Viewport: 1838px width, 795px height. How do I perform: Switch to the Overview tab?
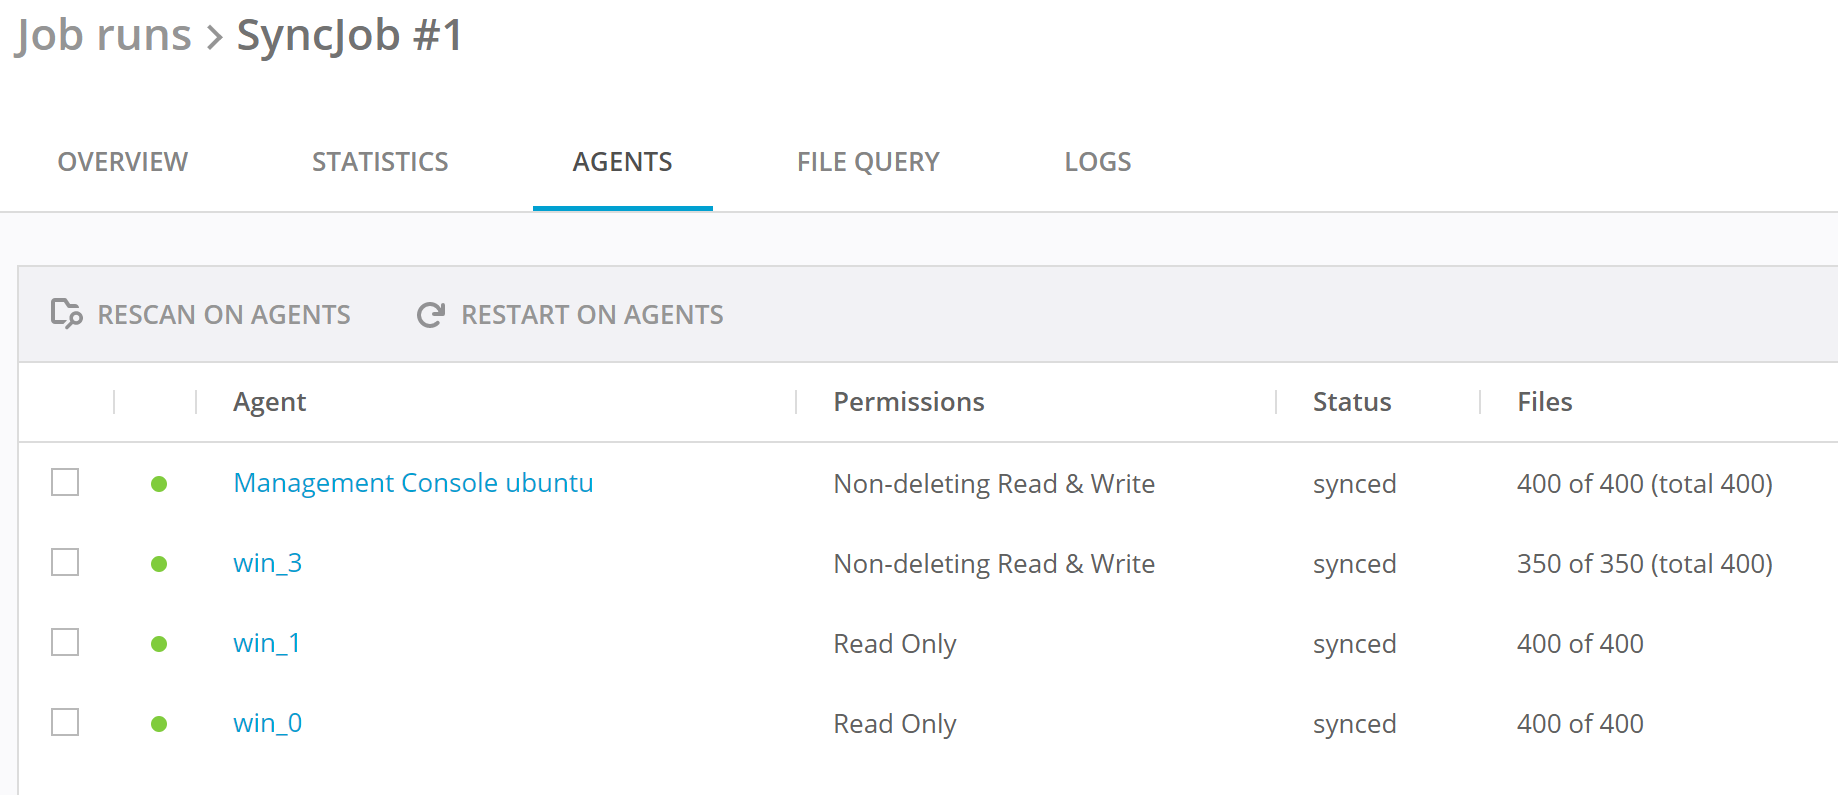point(123,162)
